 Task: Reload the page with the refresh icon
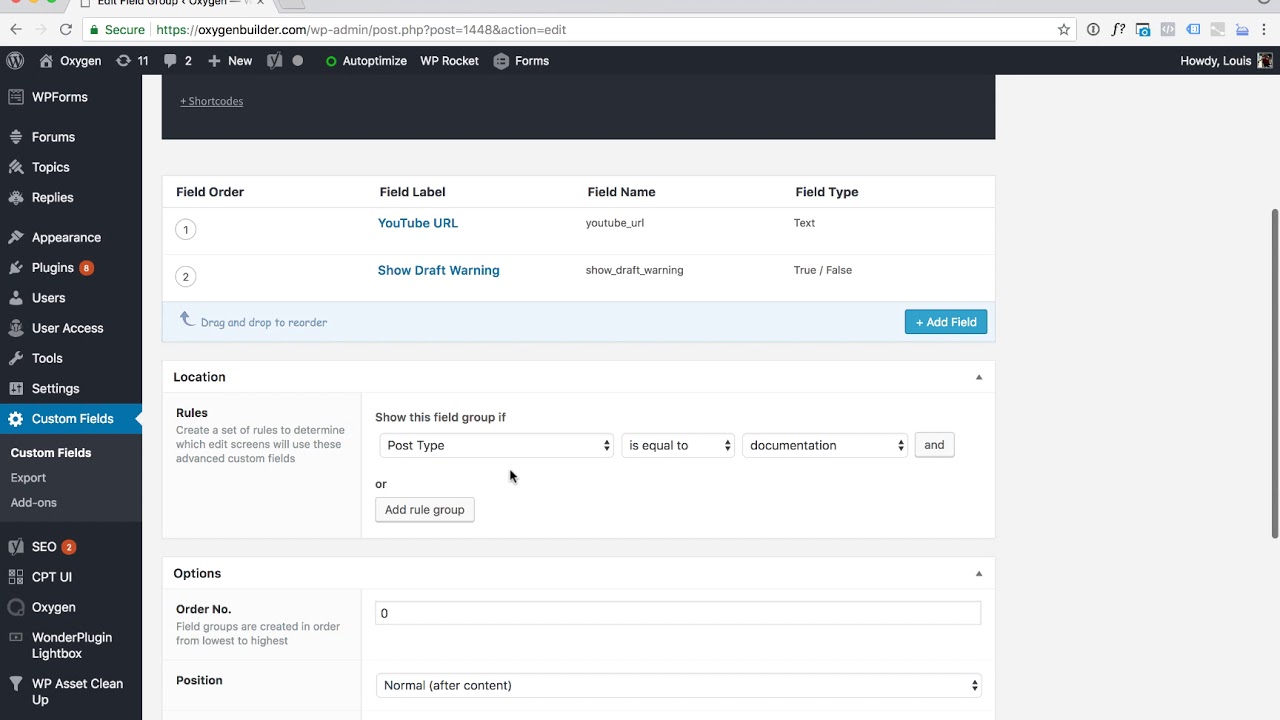pyautogui.click(x=66, y=30)
